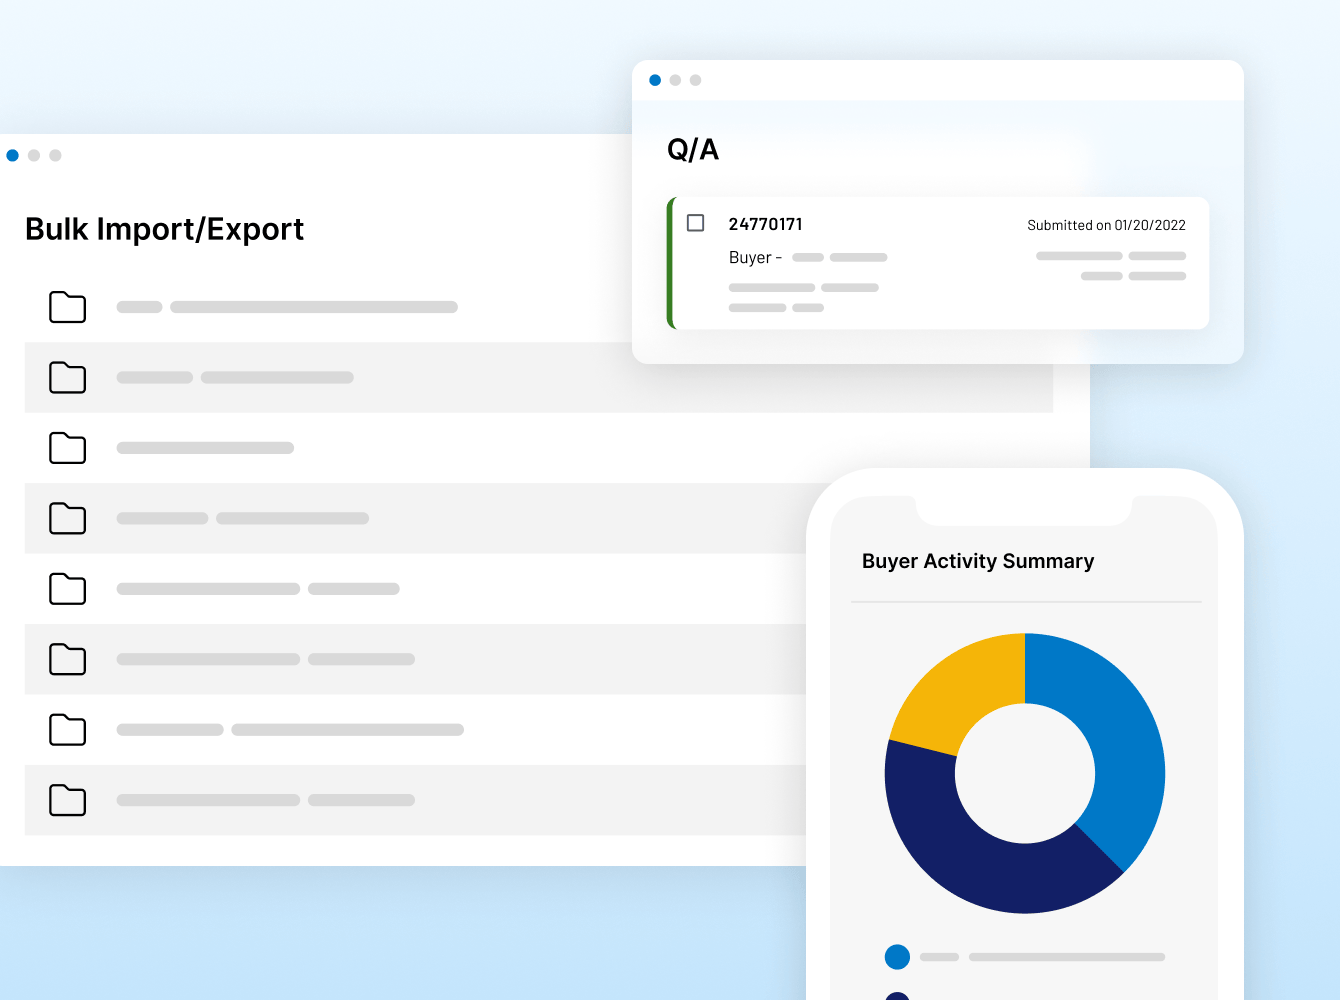This screenshot has height=1000, width=1340.
Task: Open the fifth folder icon
Action: tap(67, 589)
